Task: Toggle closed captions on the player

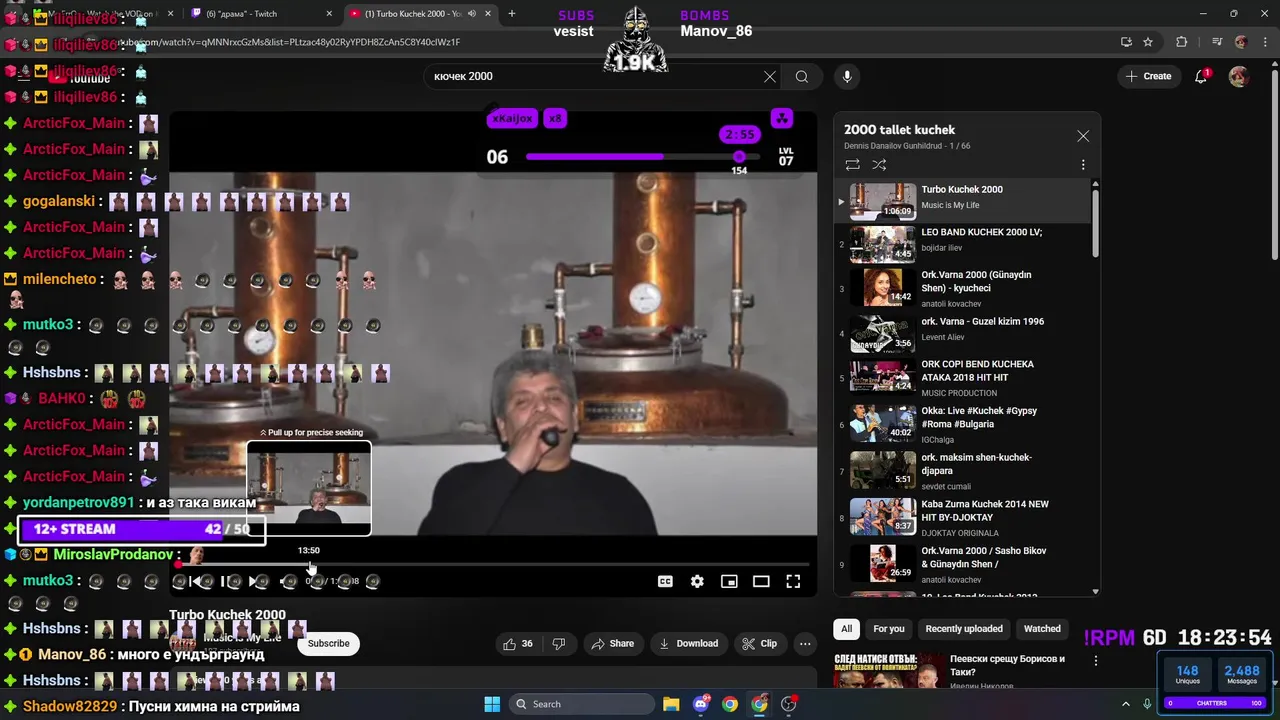Action: point(665,581)
